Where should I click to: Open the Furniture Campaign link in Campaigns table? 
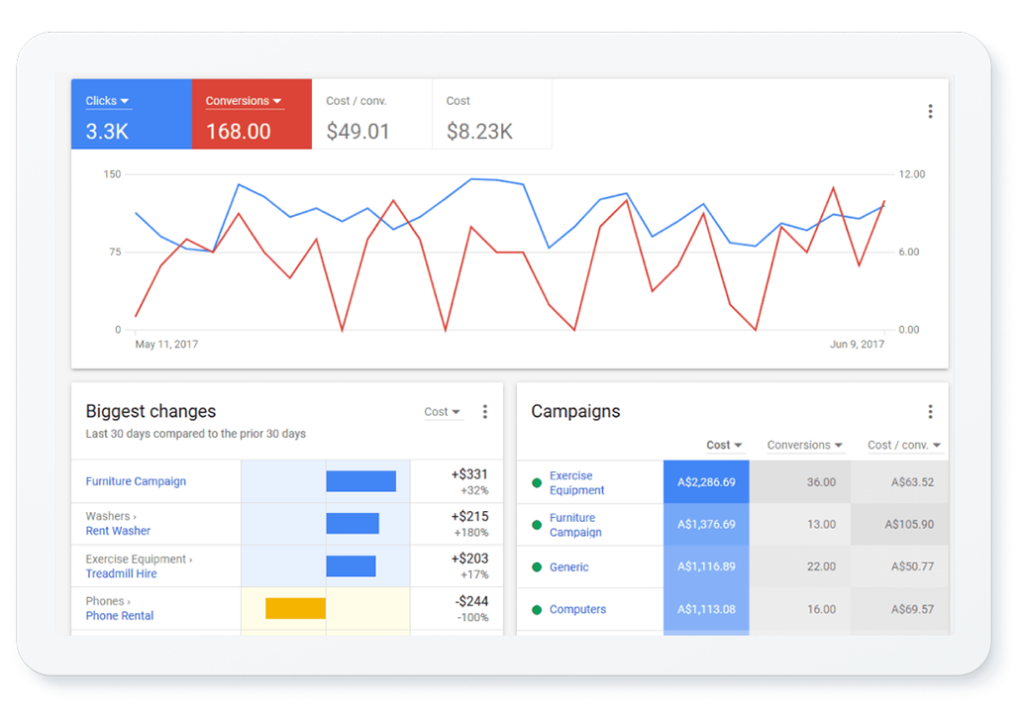click(x=575, y=525)
